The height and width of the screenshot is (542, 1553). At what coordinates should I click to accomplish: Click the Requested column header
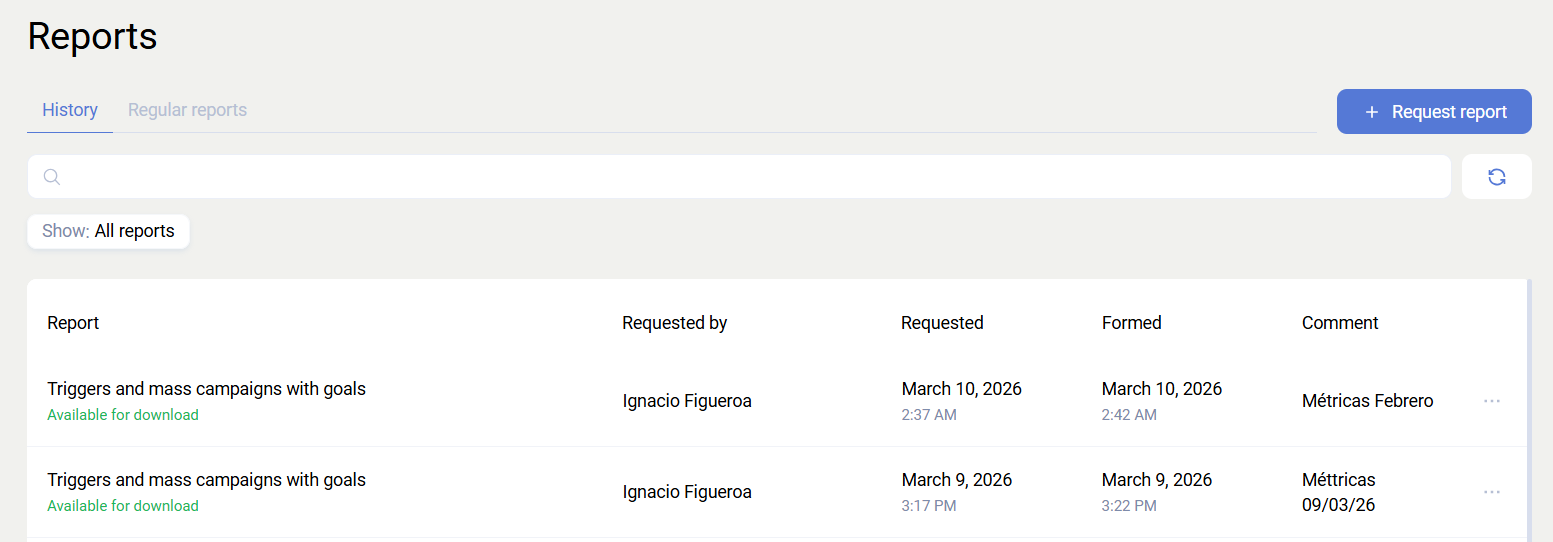(x=941, y=323)
